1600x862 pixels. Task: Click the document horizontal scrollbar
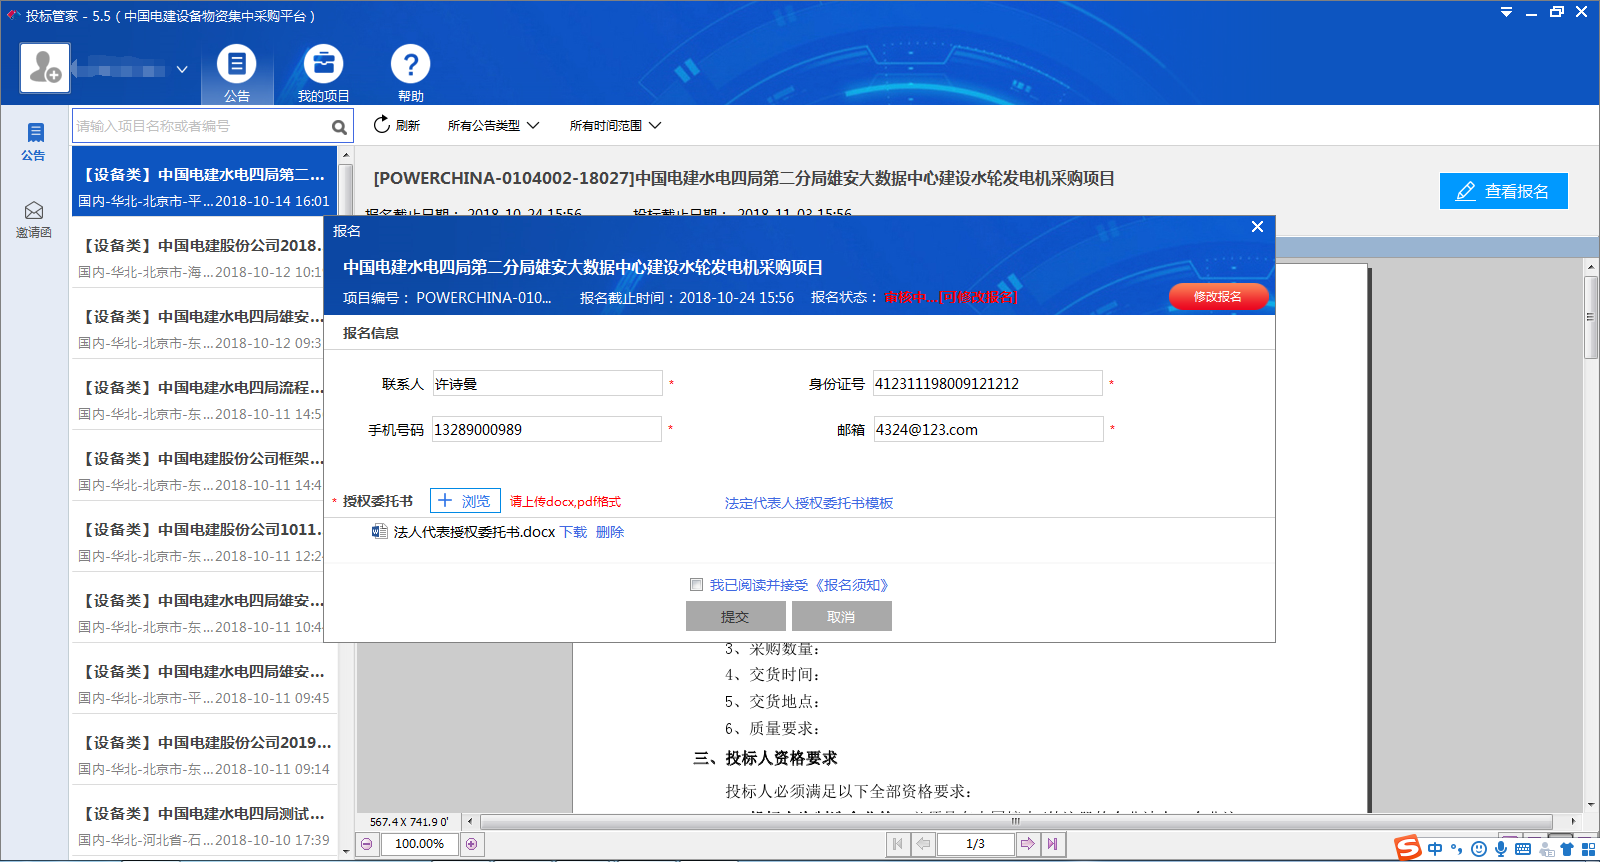[x=1014, y=821]
